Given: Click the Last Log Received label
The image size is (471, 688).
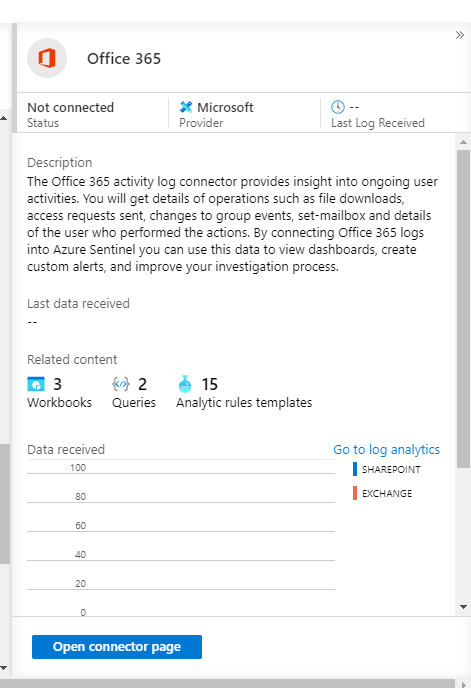Looking at the screenshot, I should coord(378,123).
